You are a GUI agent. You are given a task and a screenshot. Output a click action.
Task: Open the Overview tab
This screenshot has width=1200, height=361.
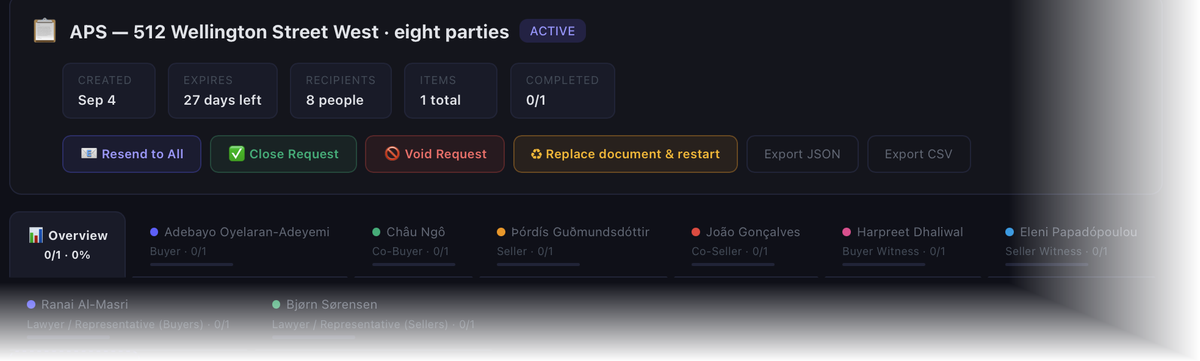coord(68,244)
